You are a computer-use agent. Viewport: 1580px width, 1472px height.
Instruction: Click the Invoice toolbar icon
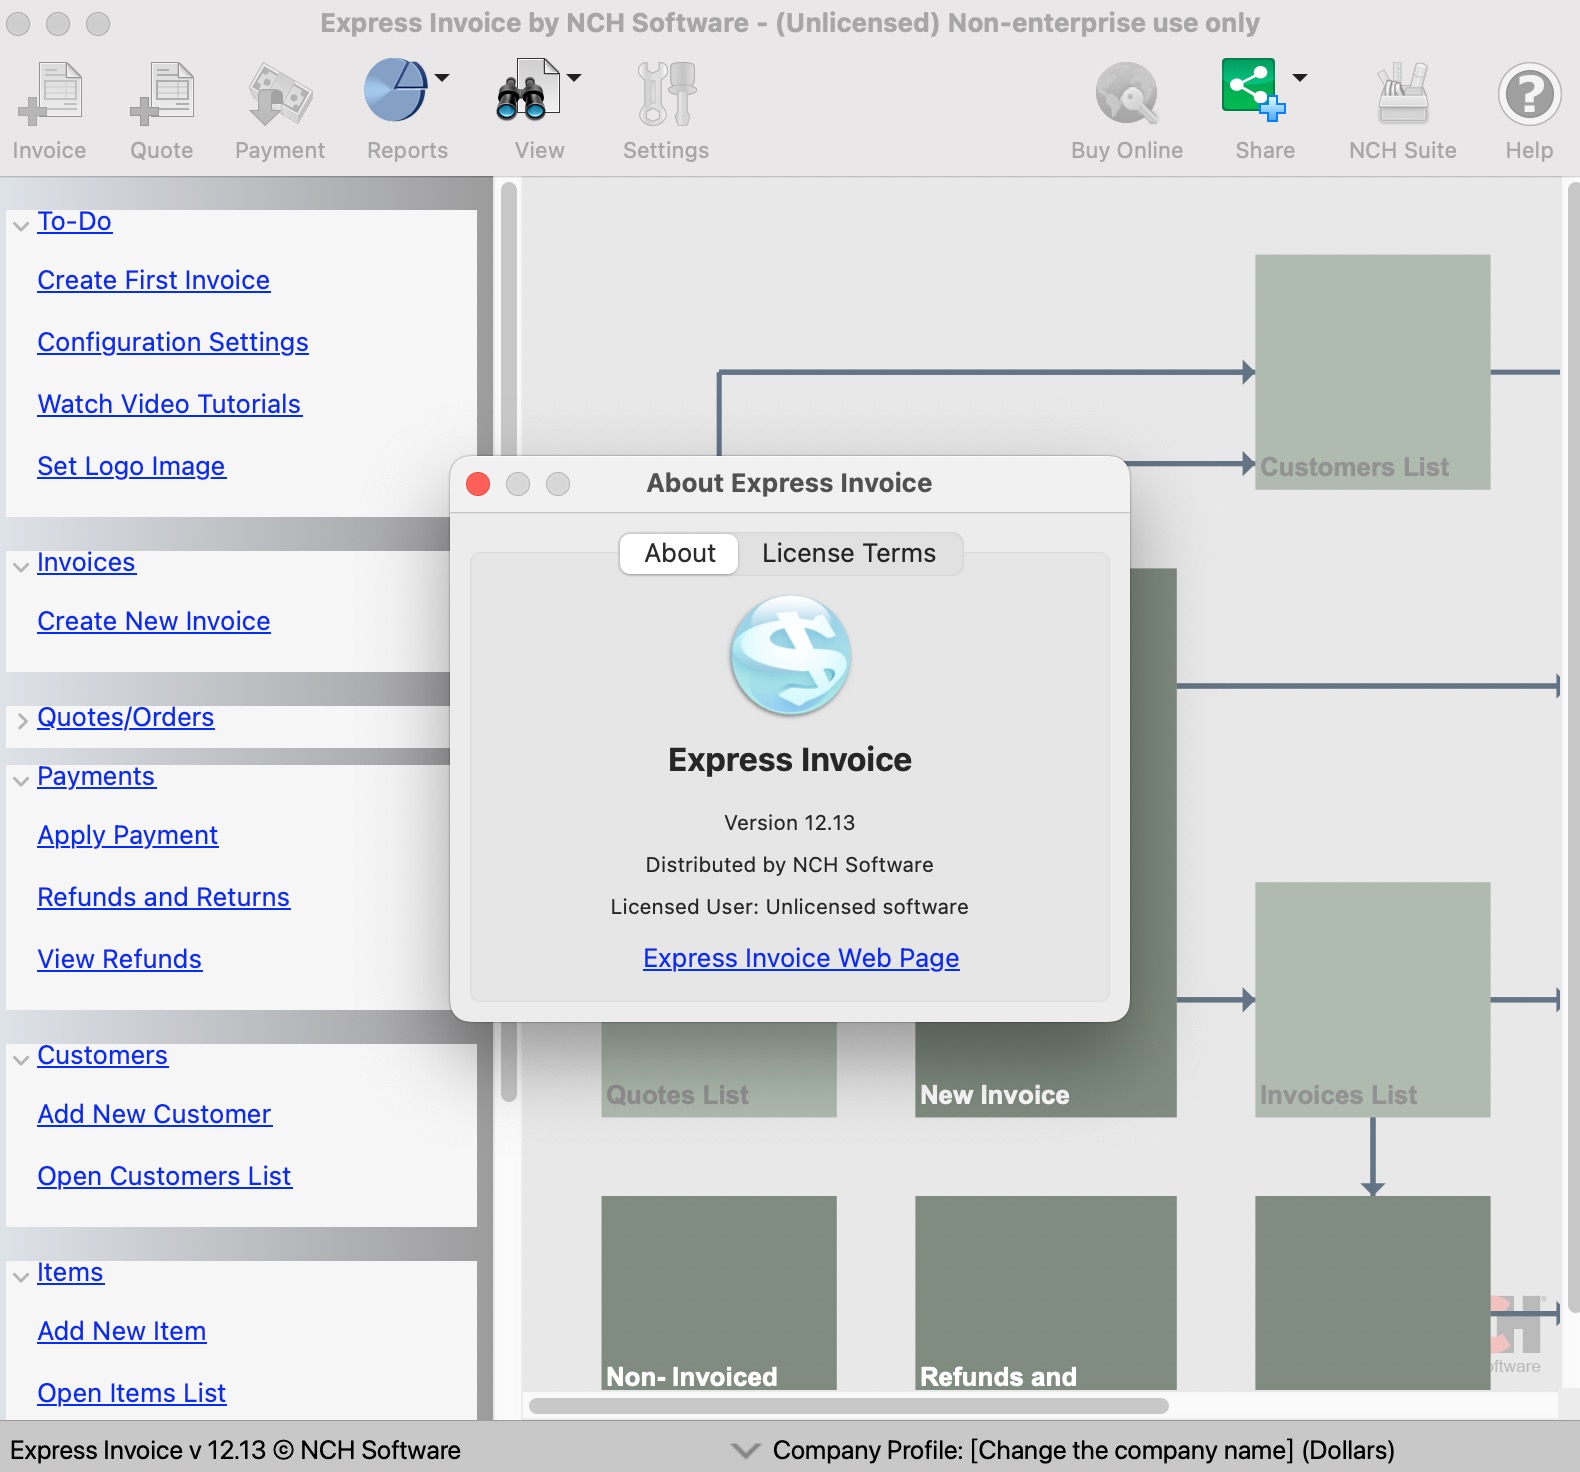pyautogui.click(x=49, y=94)
